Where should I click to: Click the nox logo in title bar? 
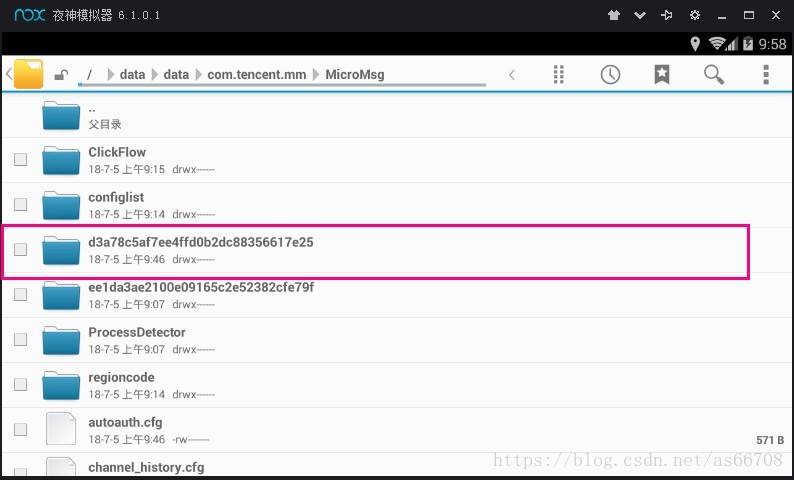coord(30,15)
